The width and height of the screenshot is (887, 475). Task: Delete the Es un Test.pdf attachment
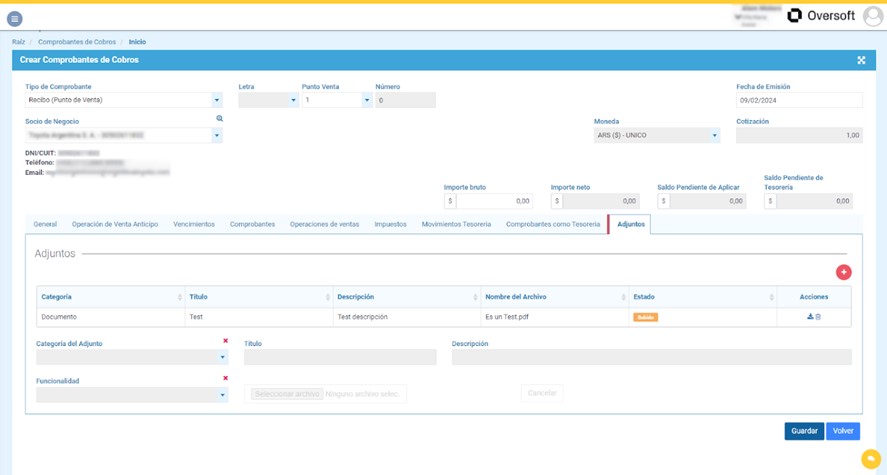(818, 317)
